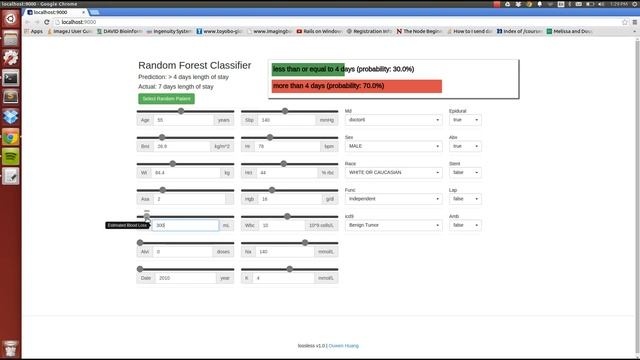Open the notification bell in the top panel

(540, 4)
